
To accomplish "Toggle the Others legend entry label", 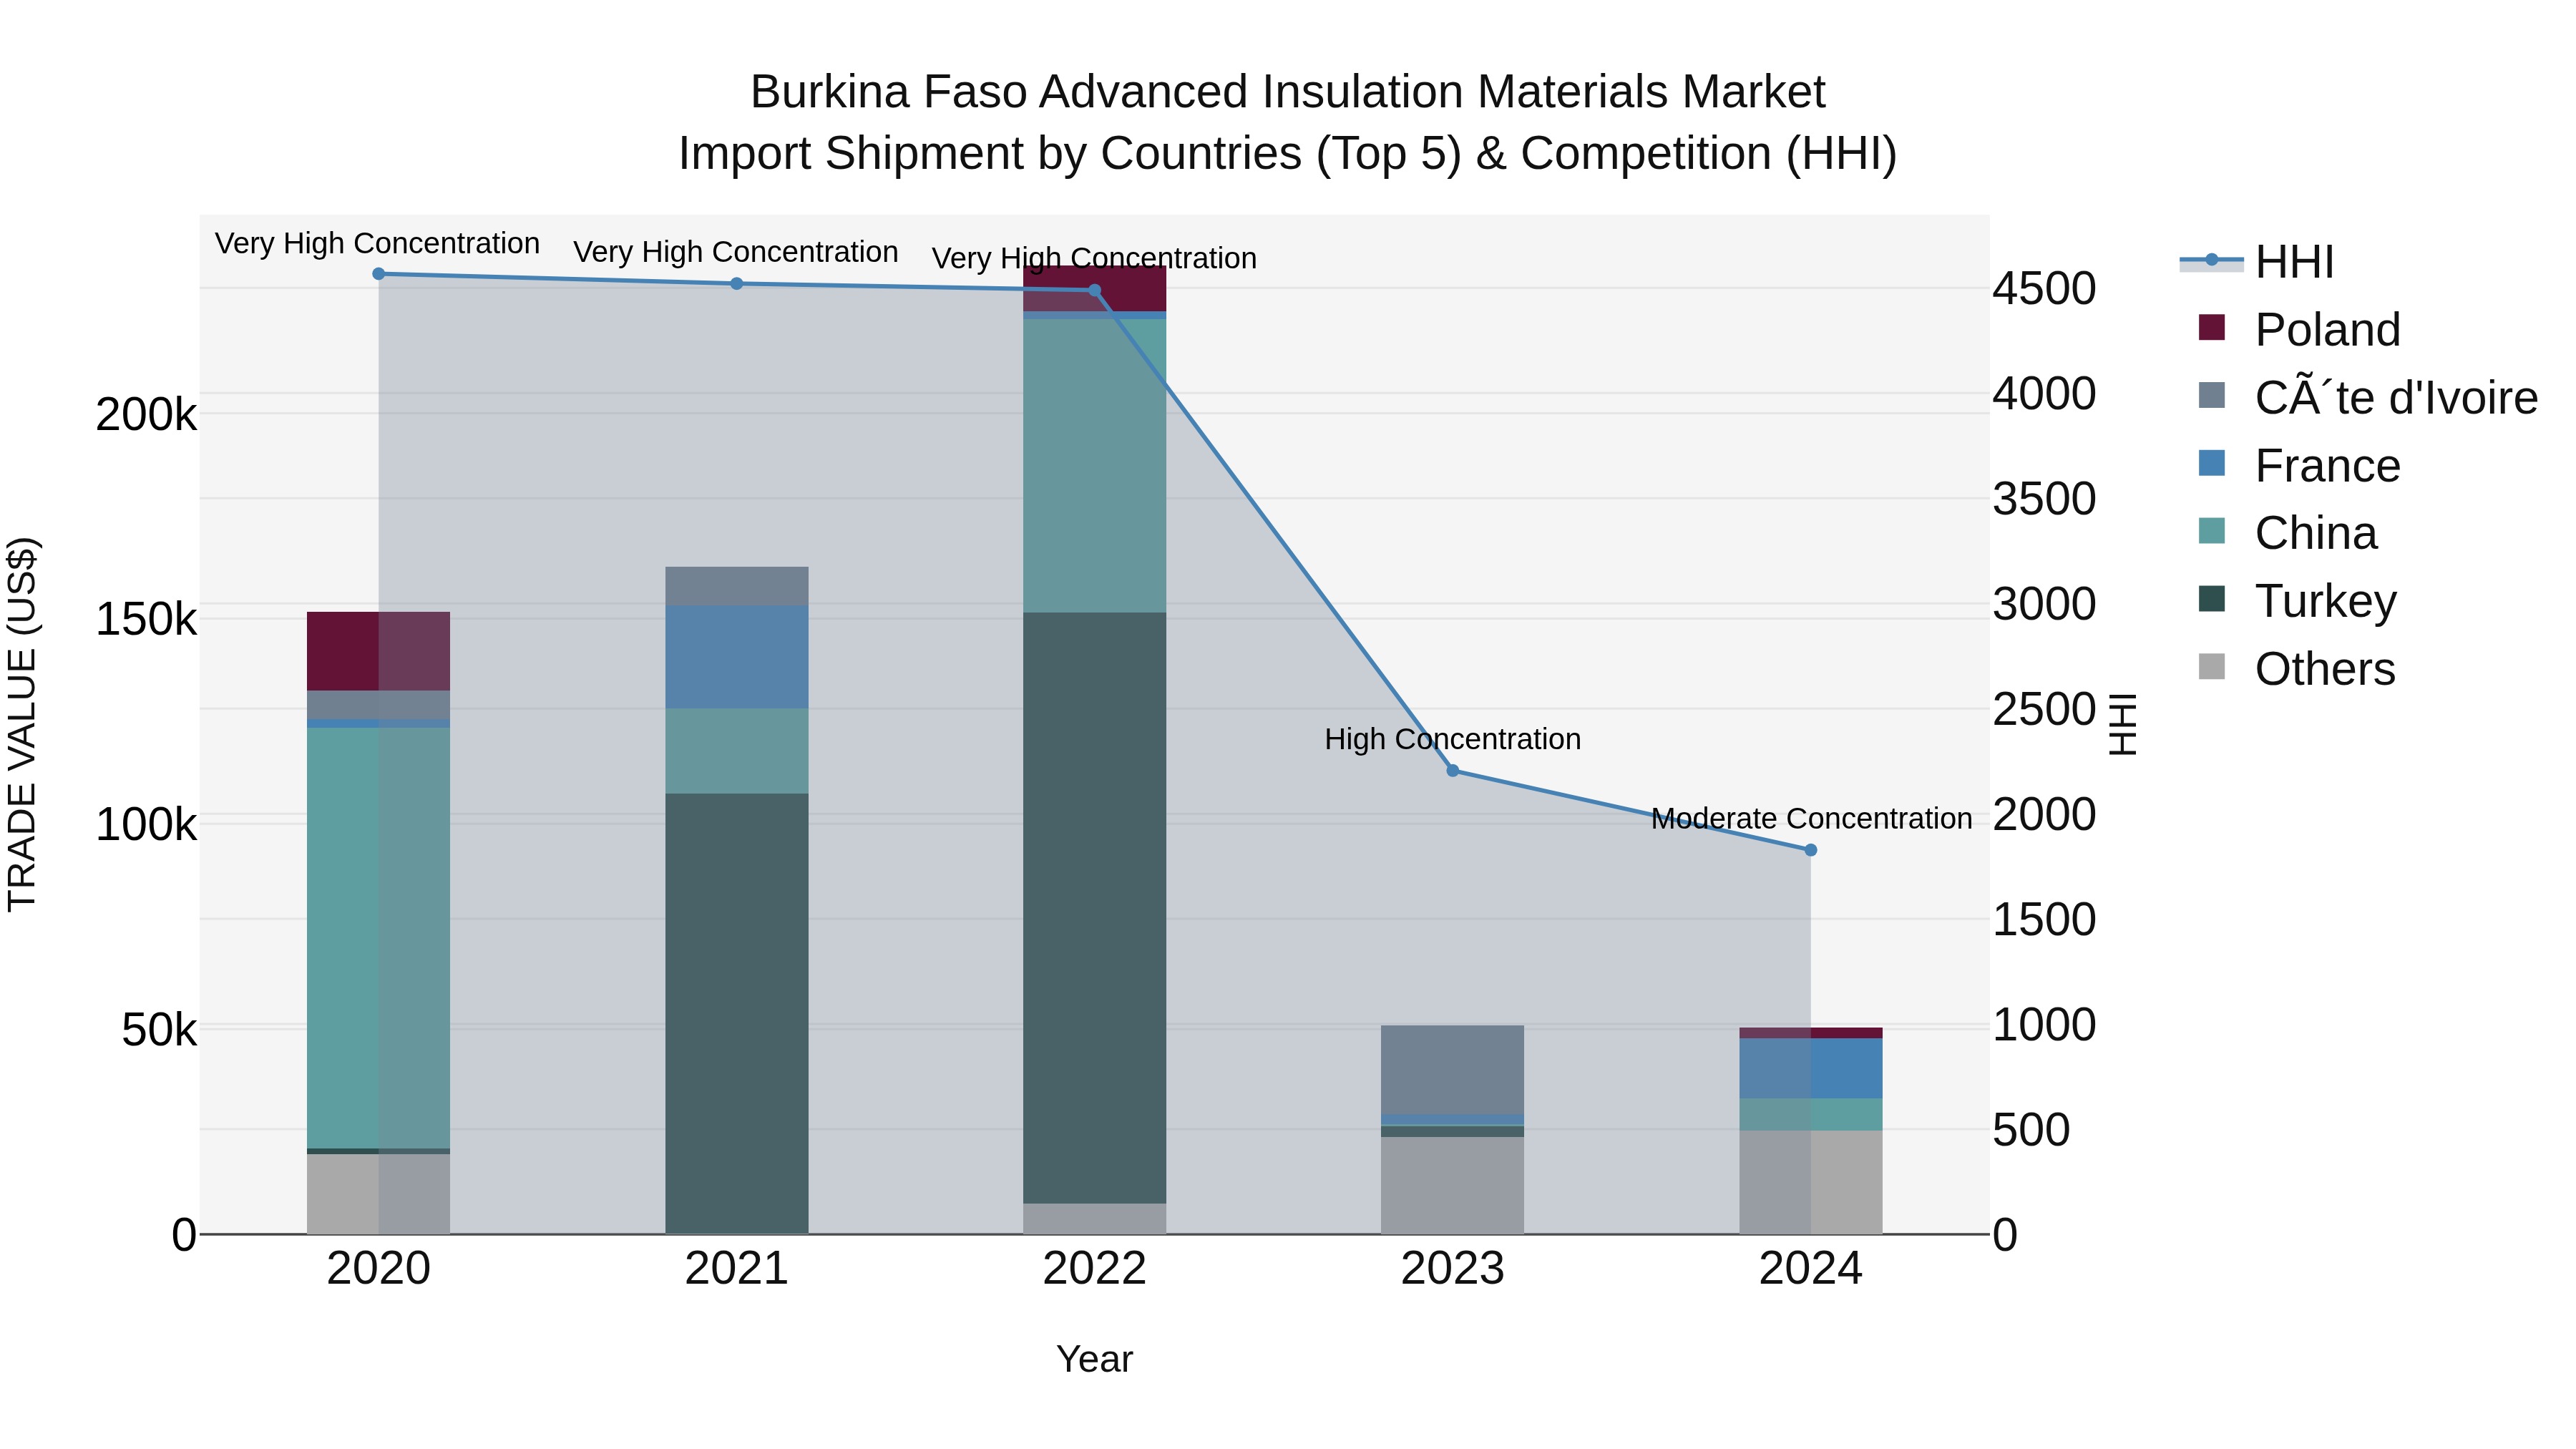I will click(x=2325, y=669).
